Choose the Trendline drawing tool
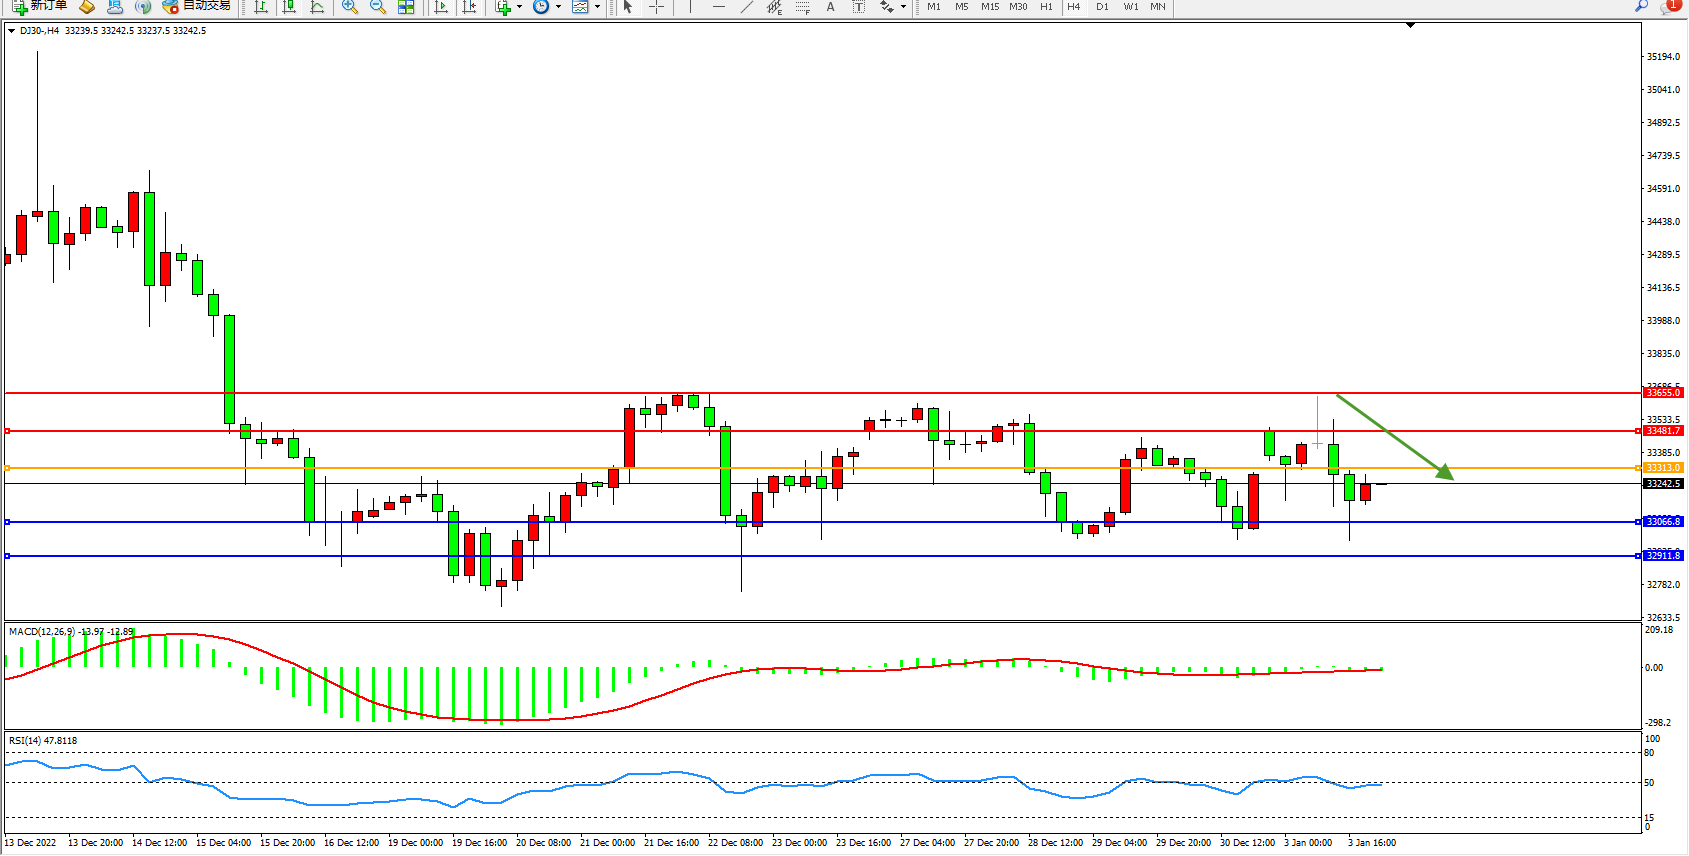1689x856 pixels. pyautogui.click(x=746, y=7)
